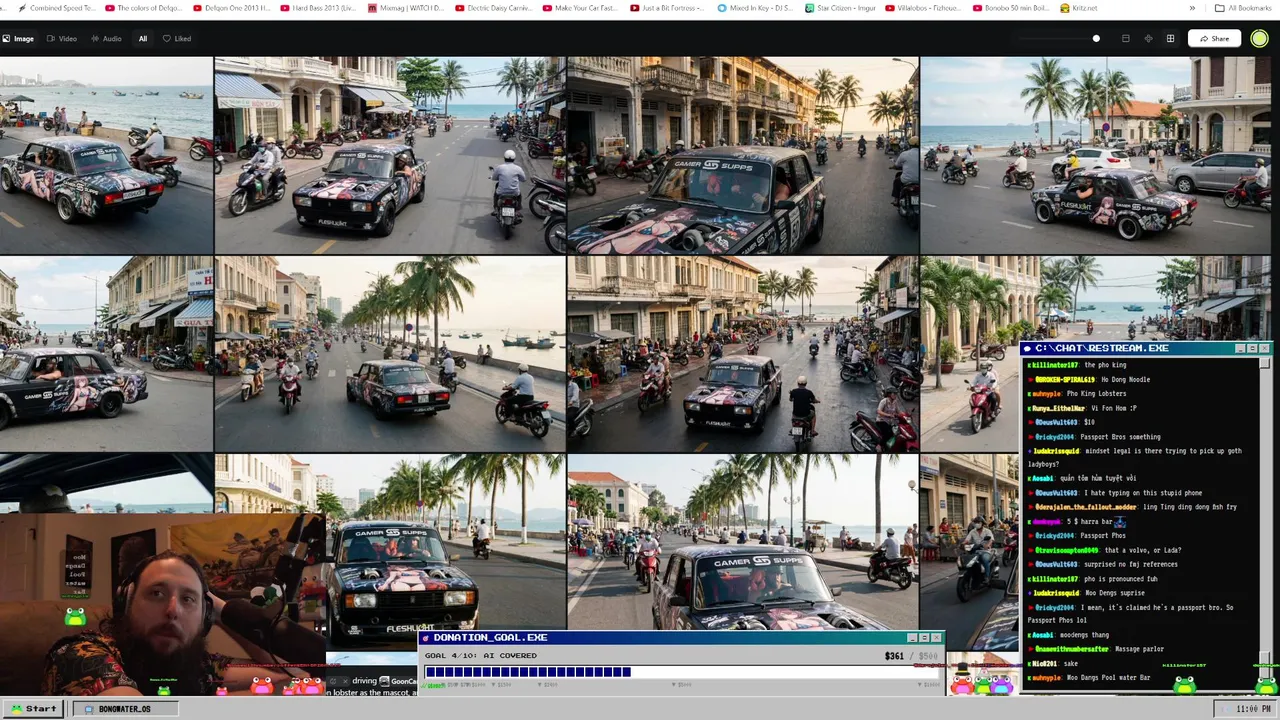Open close-up Gamer Supps windshield image
This screenshot has height=720, width=1280.
[743, 155]
